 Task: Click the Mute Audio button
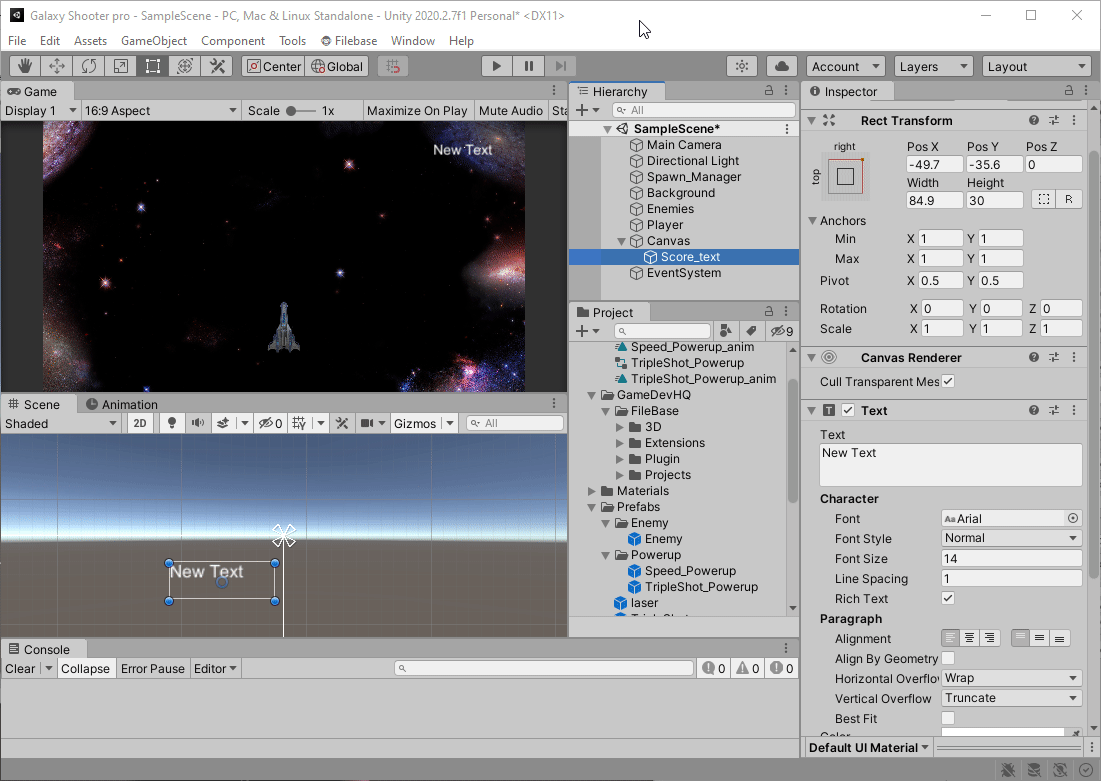pyautogui.click(x=510, y=111)
